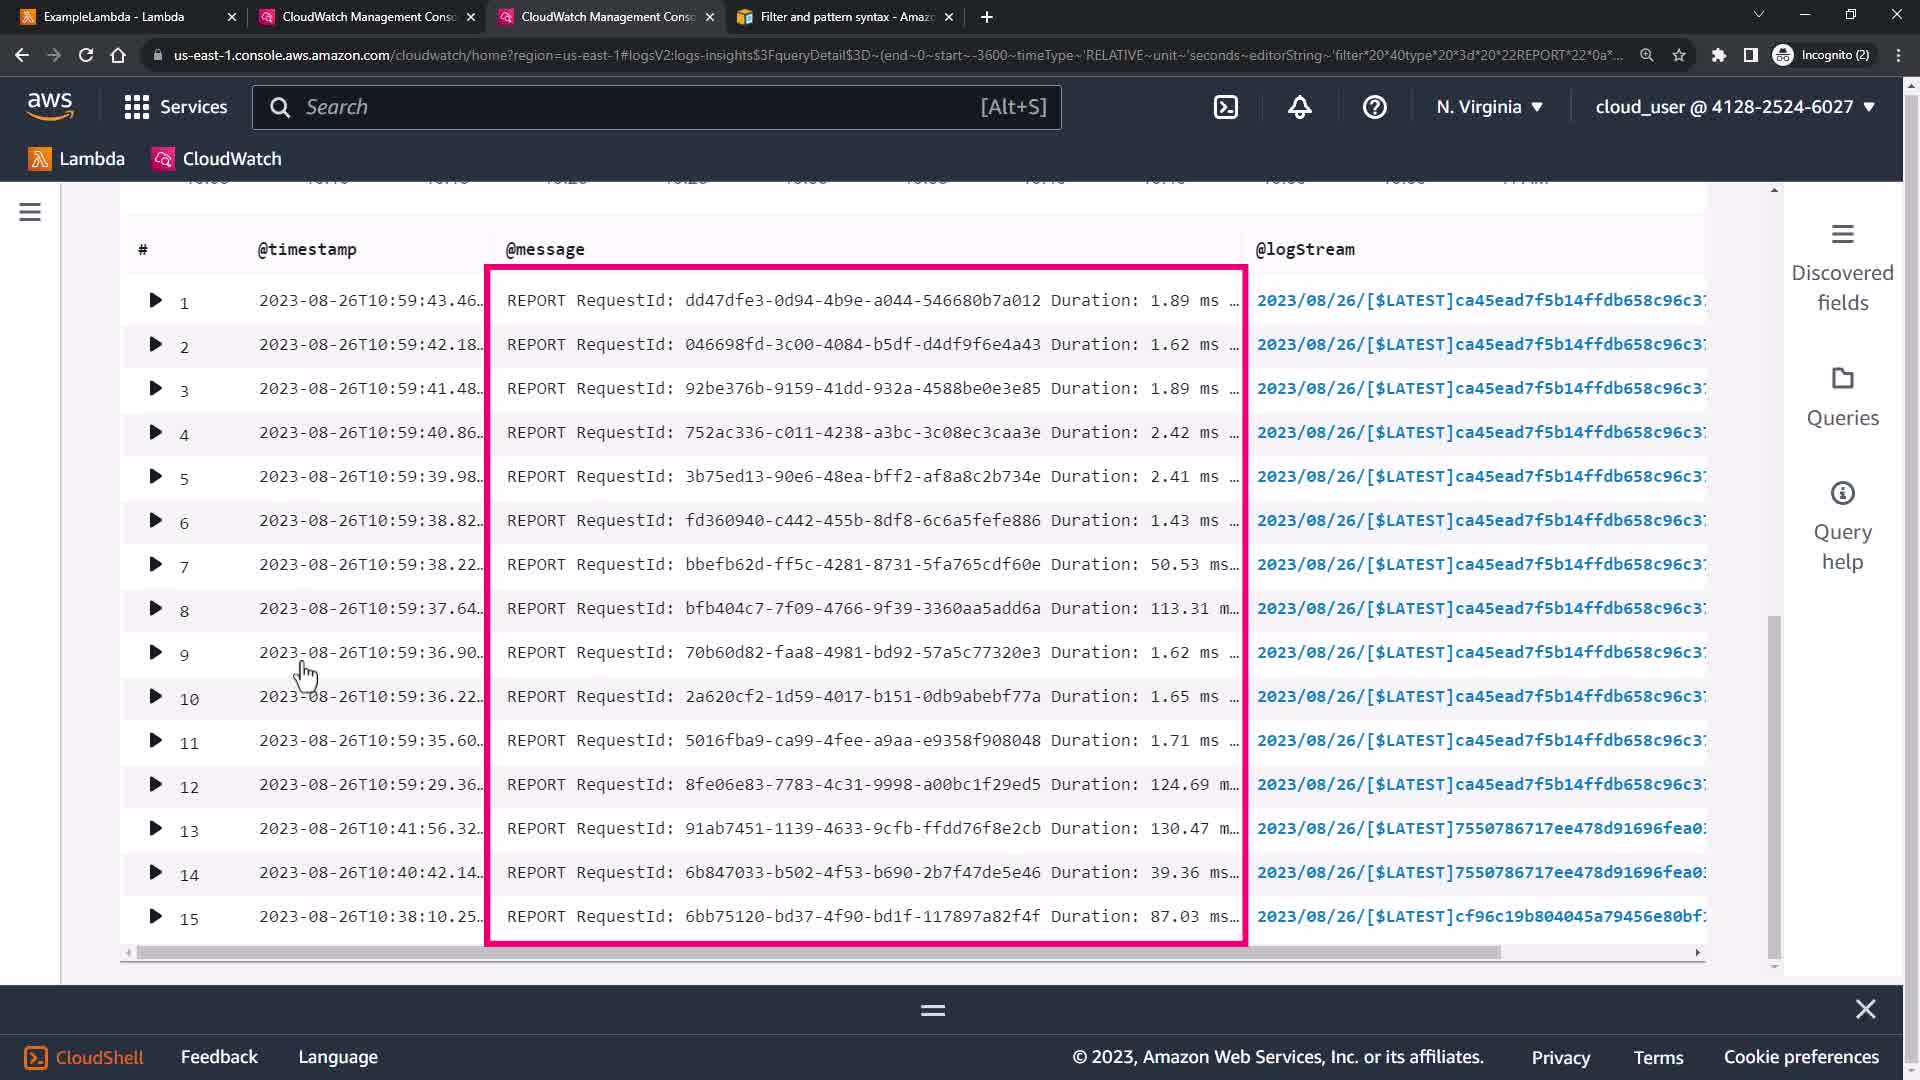The width and height of the screenshot is (1920, 1080).
Task: Click the AWS support help icon
Action: (1374, 107)
